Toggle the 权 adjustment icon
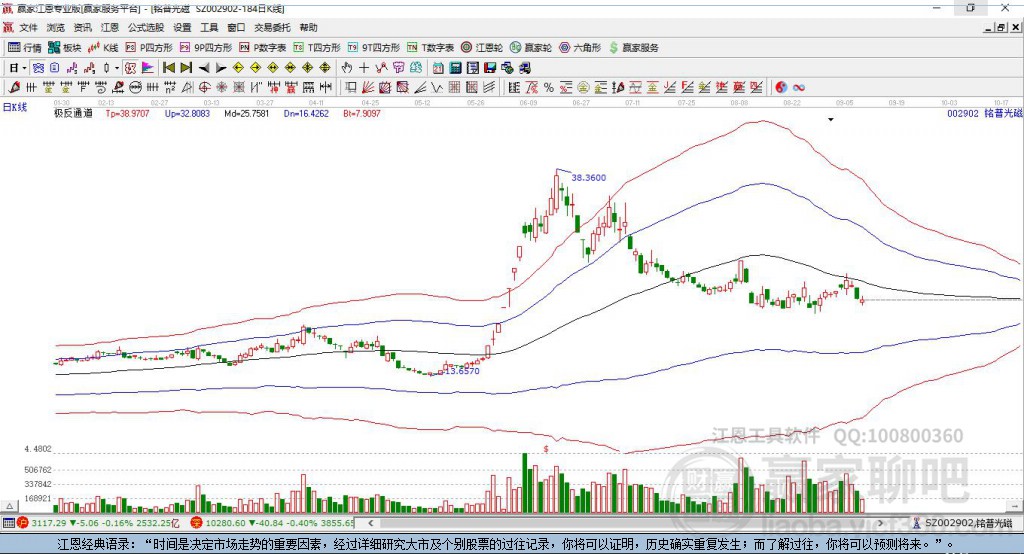1024x554 pixels. tap(131, 68)
